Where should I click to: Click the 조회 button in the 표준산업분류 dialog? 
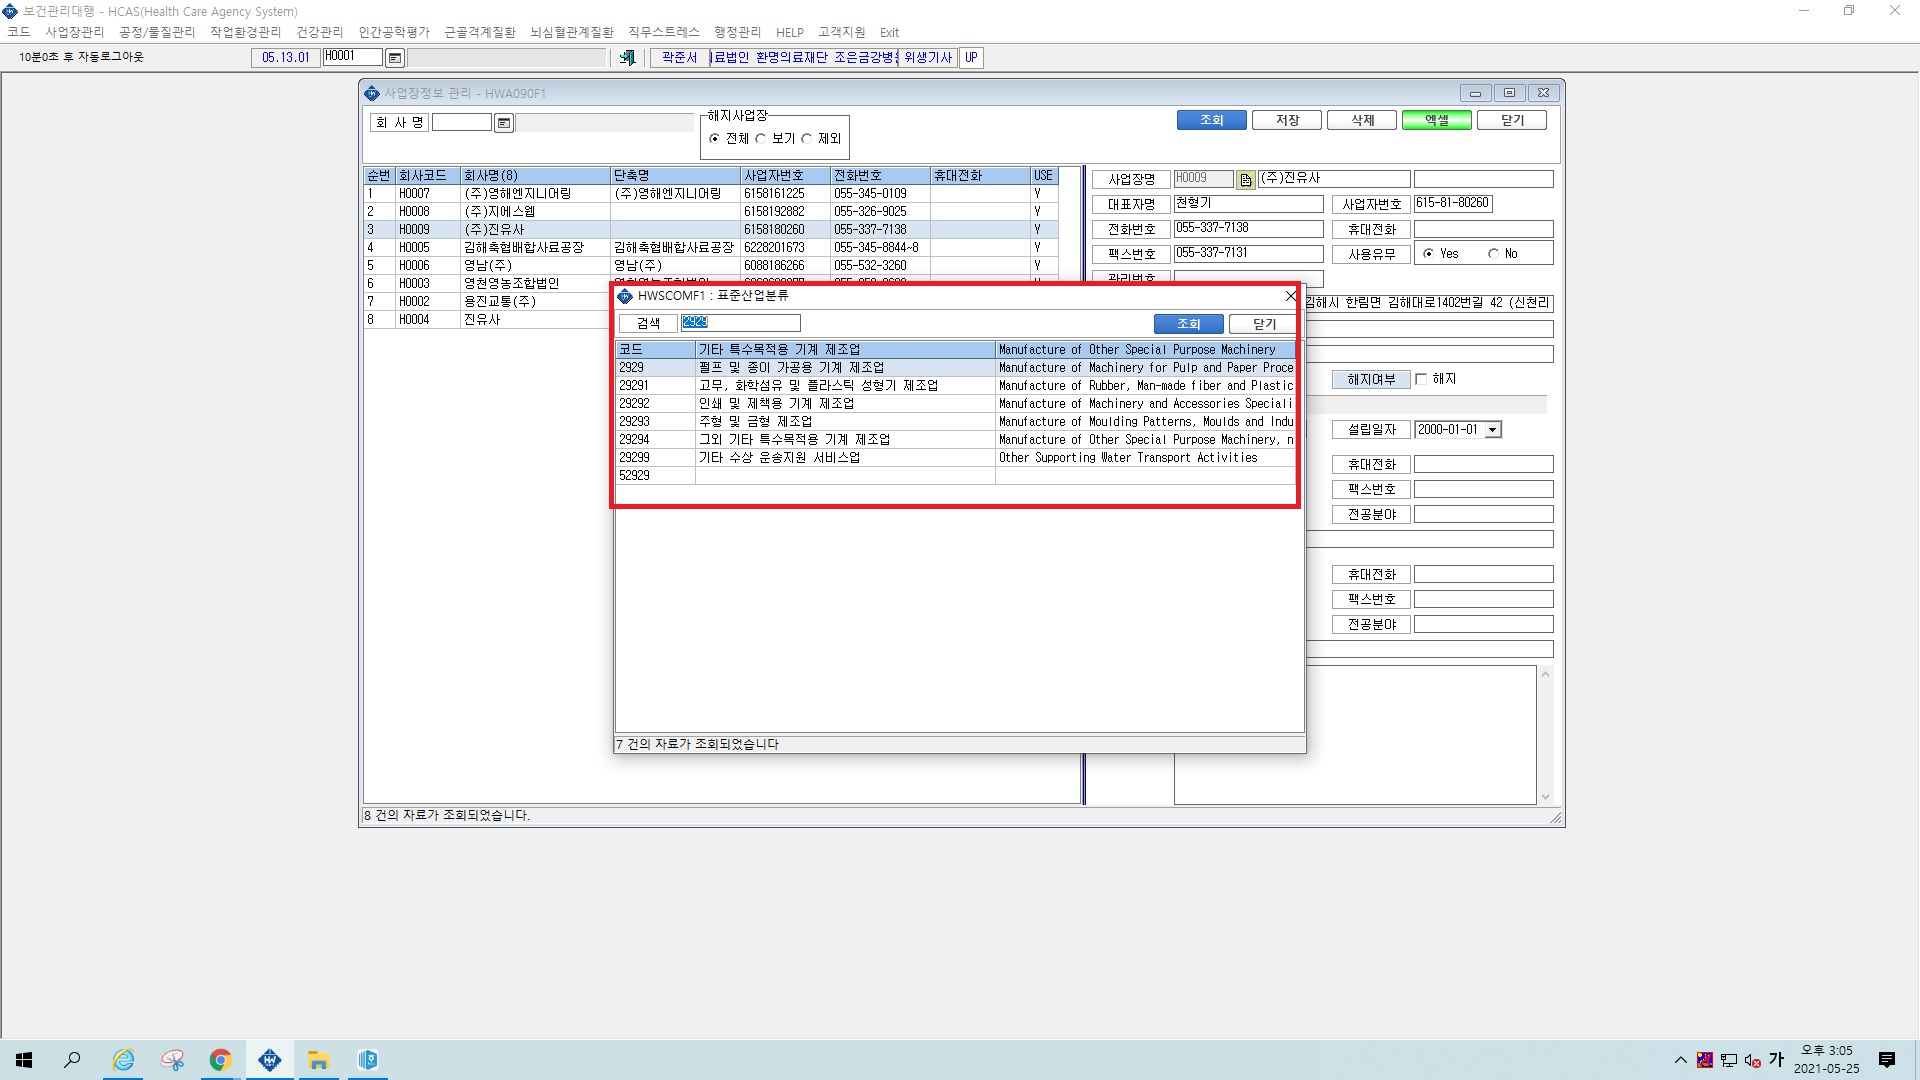point(1188,324)
